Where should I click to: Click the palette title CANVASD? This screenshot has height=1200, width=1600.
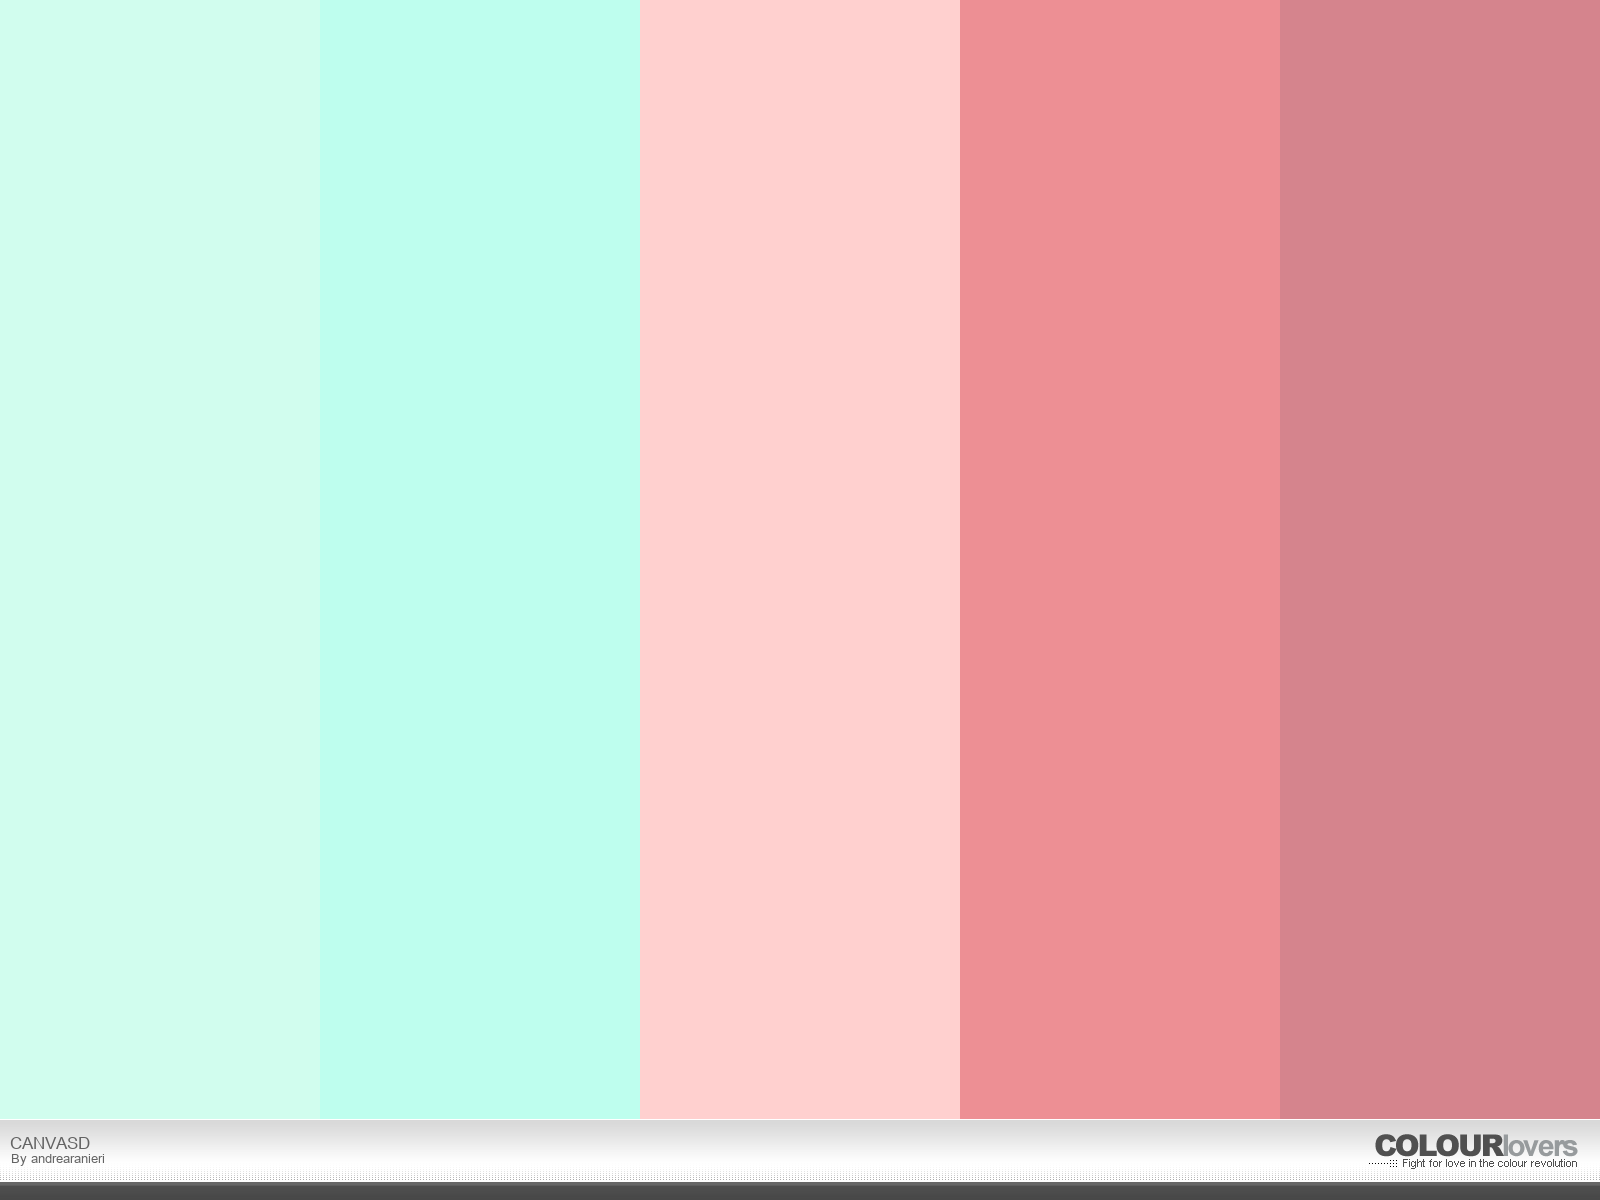pyautogui.click(x=50, y=1143)
